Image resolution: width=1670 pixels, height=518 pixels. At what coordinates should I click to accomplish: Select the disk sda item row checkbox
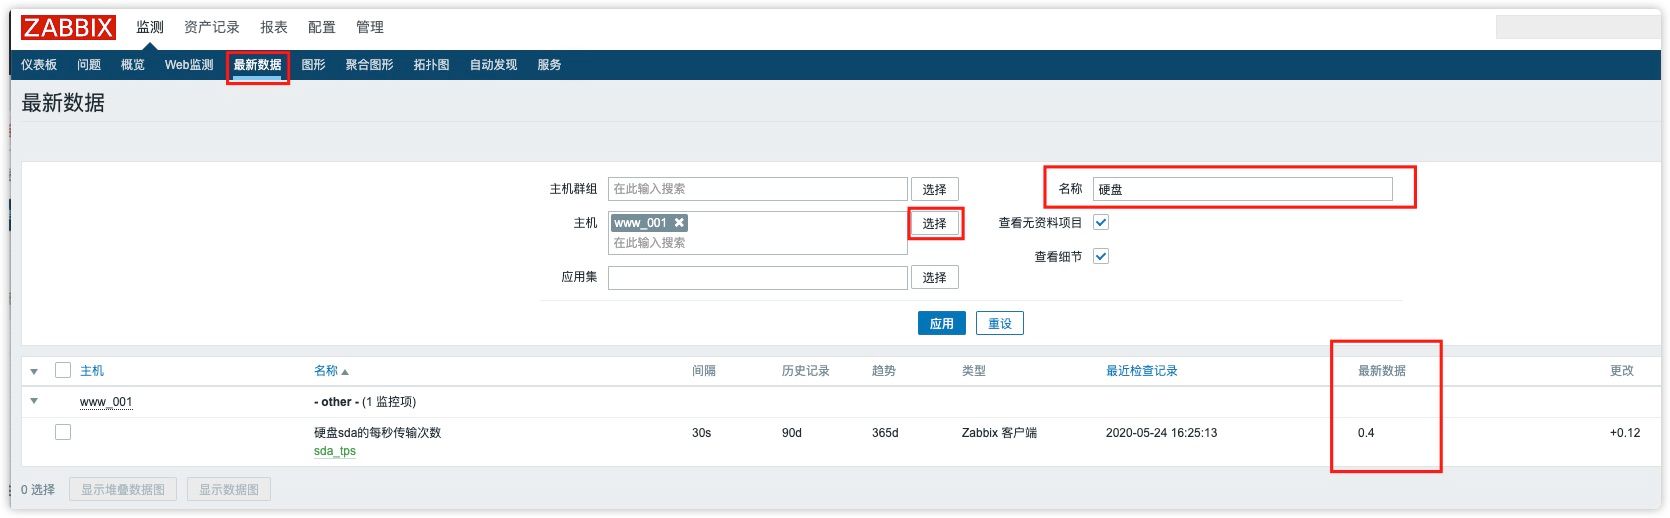pos(63,432)
